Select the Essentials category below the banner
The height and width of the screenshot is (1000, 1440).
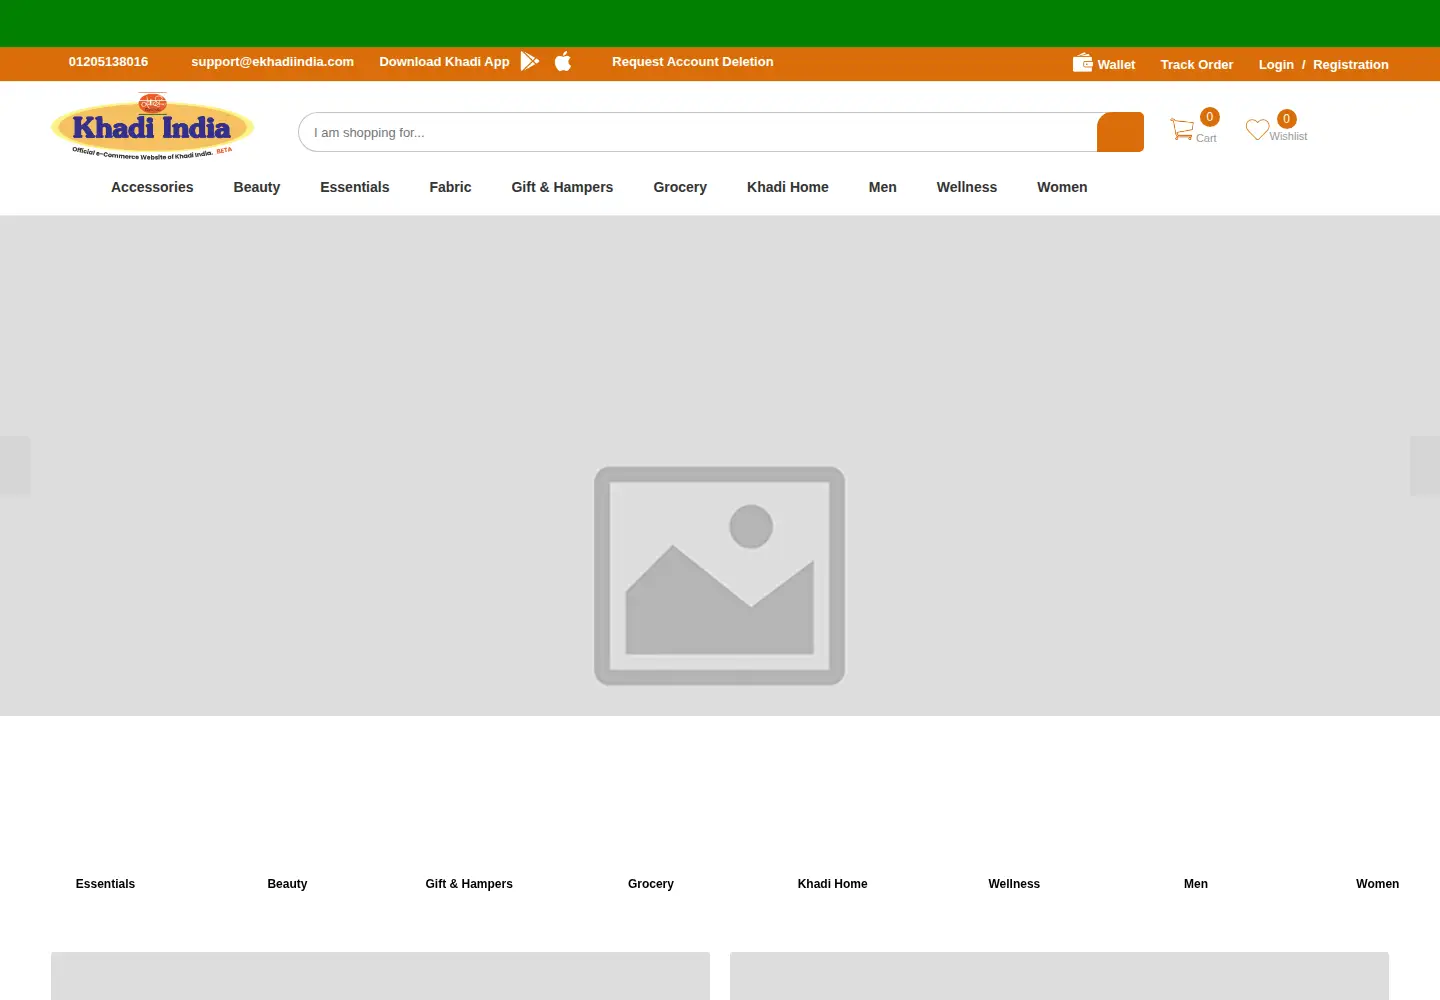[x=105, y=884]
